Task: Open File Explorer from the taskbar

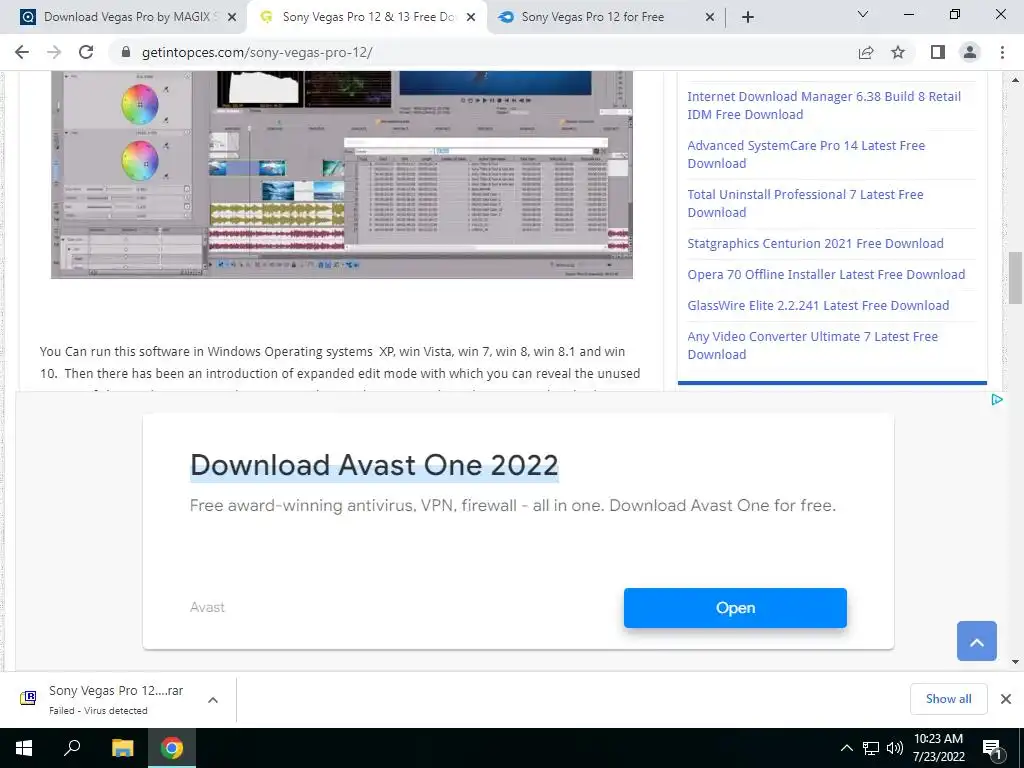Action: tap(122, 748)
